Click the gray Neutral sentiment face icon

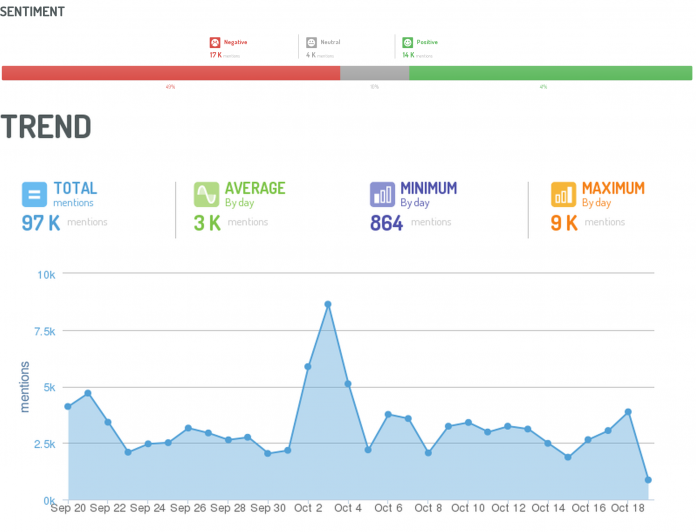click(311, 43)
